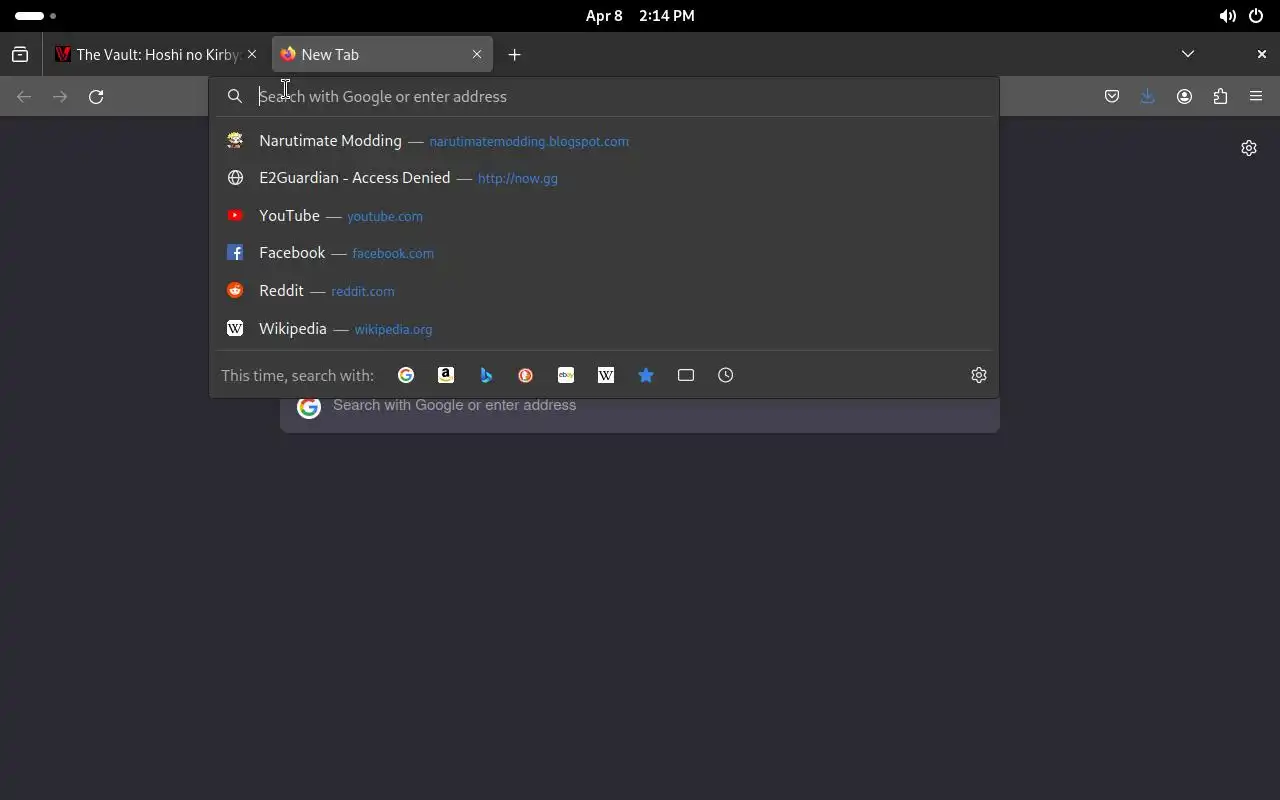
Task: Open Firefox View icon in tab strip
Action: coord(20,55)
